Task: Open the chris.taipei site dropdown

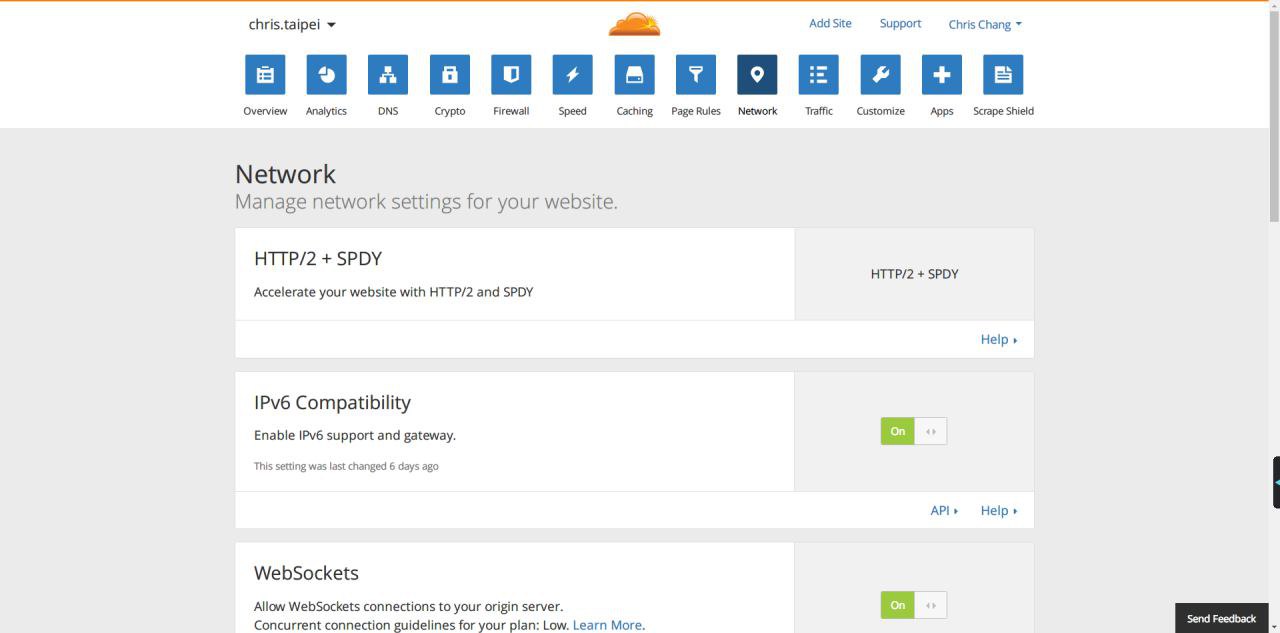Action: pos(292,24)
